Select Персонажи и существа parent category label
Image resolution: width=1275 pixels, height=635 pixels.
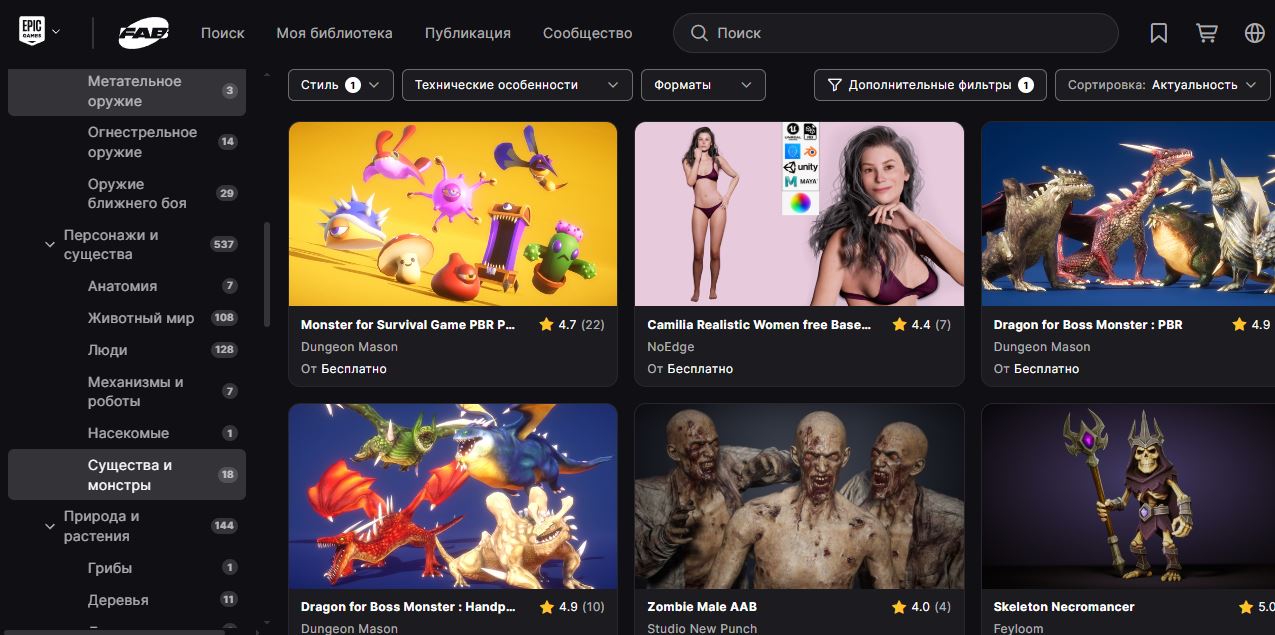[111, 245]
